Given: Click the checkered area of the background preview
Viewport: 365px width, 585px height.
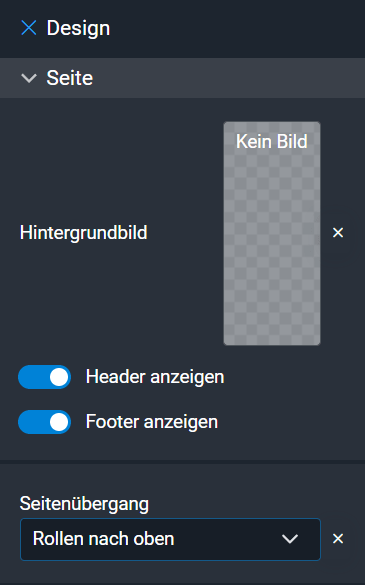Looking at the screenshot, I should pyautogui.click(x=272, y=248).
